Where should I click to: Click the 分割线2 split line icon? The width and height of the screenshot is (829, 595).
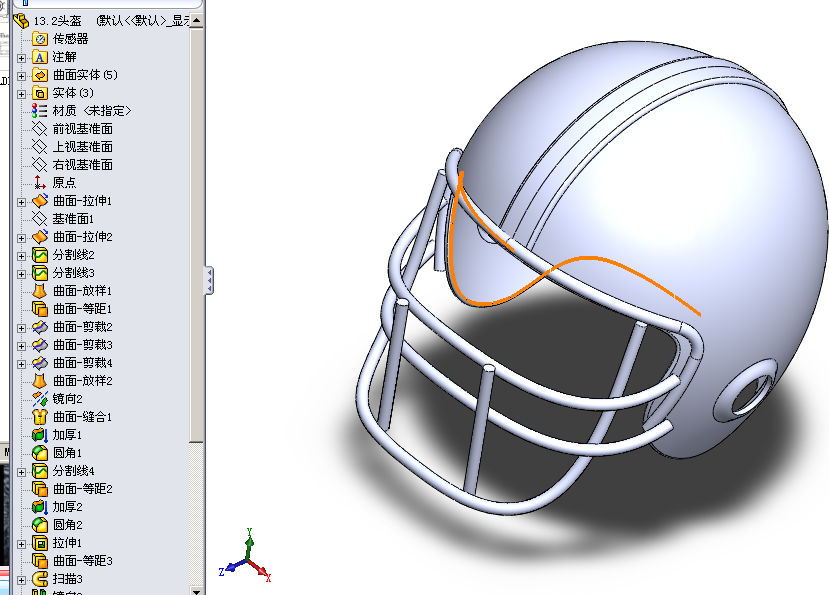40,255
